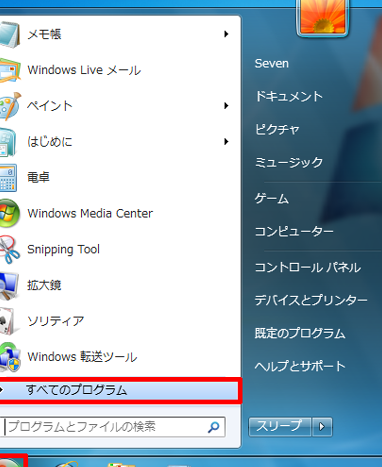Open ゲーム explorer
Image resolution: width=382 pixels, height=467 pixels.
(272, 199)
